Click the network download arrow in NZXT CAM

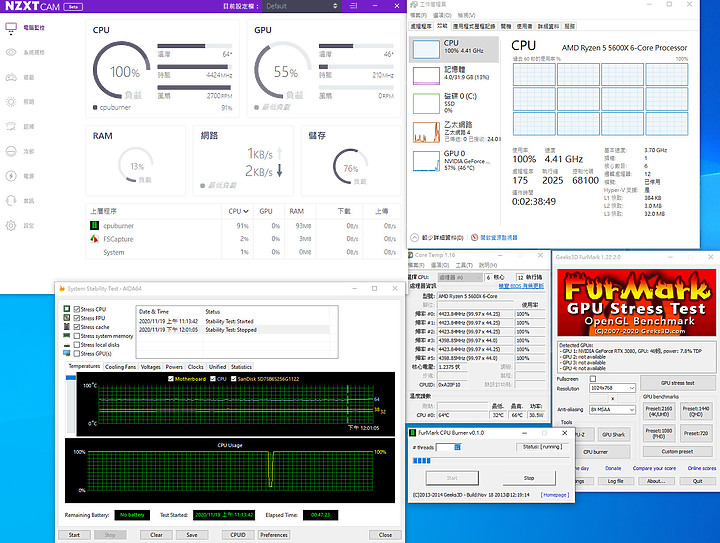279,171
